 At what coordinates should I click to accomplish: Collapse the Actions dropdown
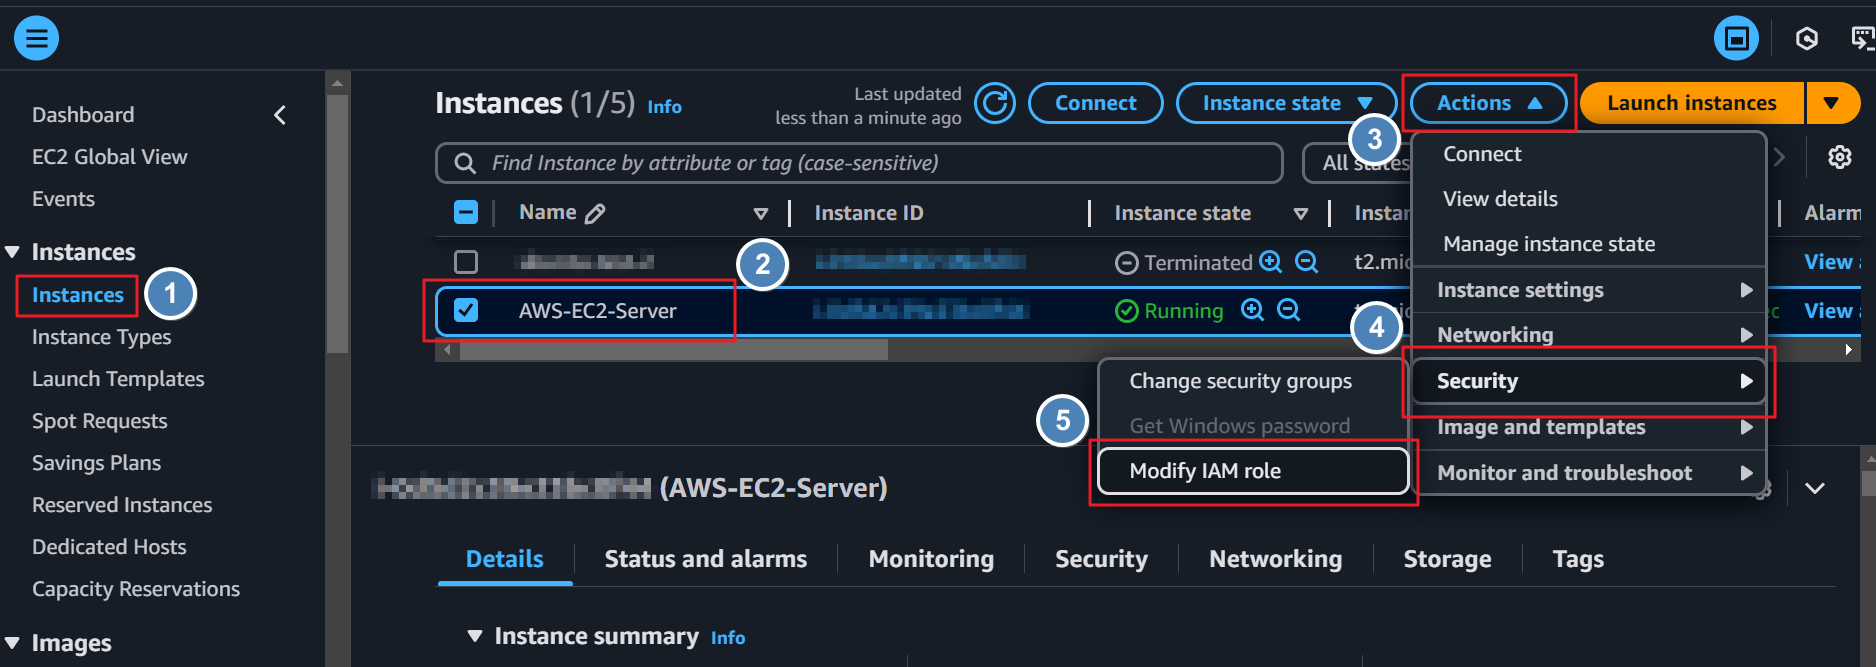pyautogui.click(x=1488, y=103)
